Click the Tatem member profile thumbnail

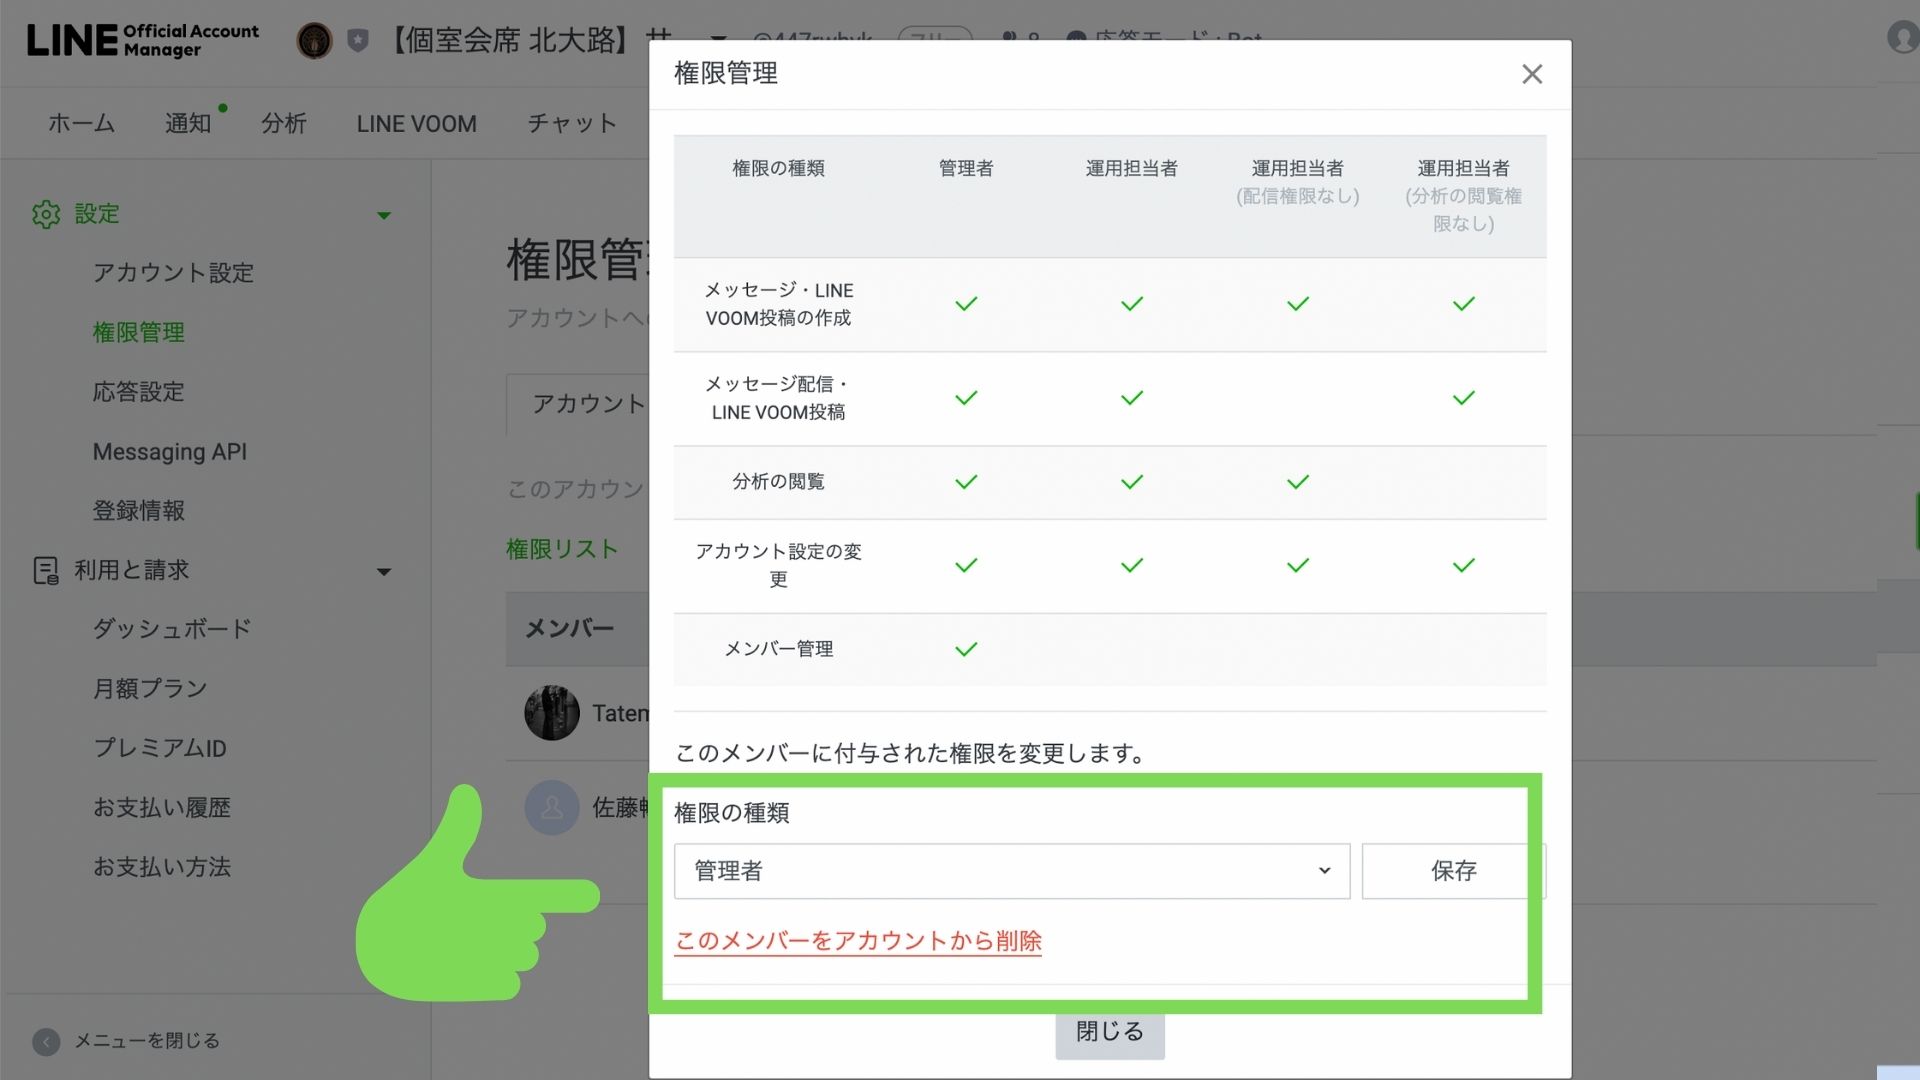click(551, 713)
